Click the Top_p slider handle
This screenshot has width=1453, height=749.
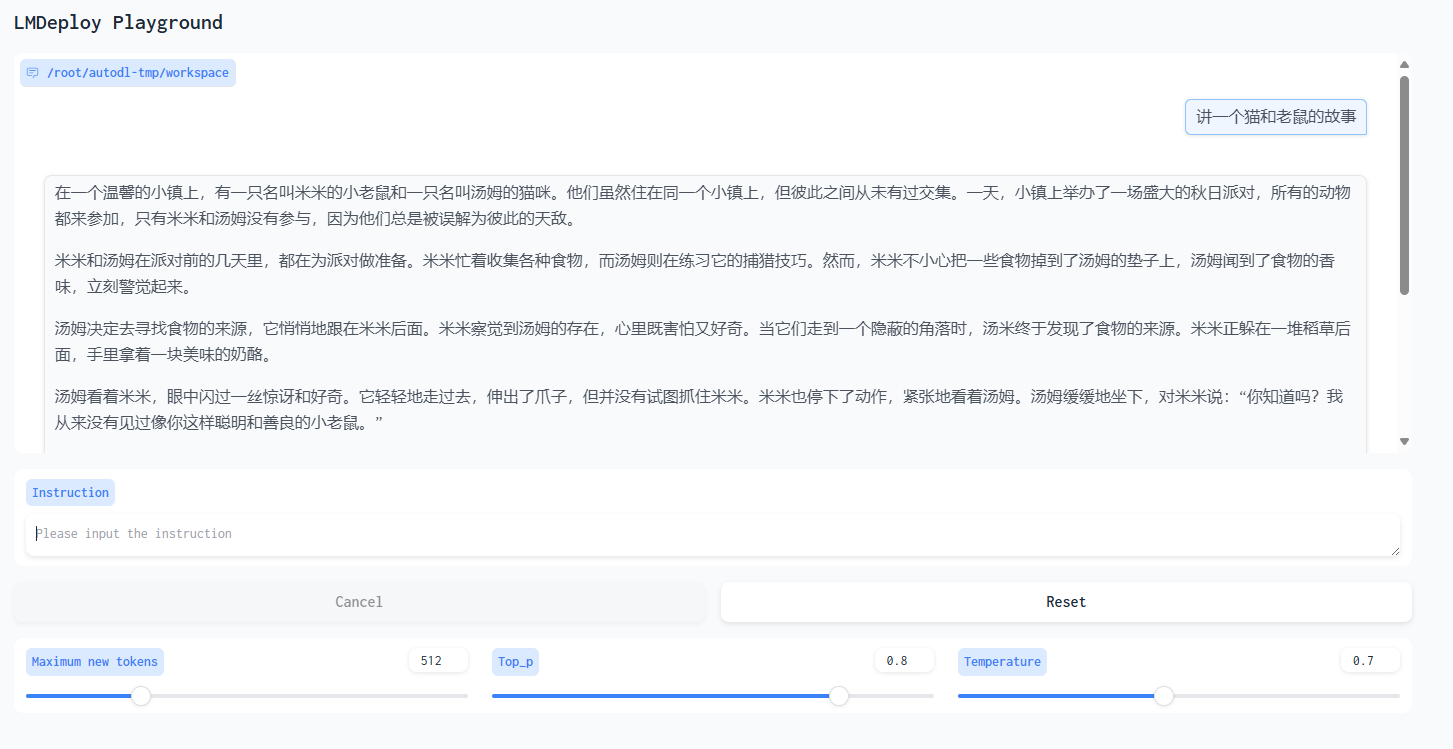pos(839,696)
